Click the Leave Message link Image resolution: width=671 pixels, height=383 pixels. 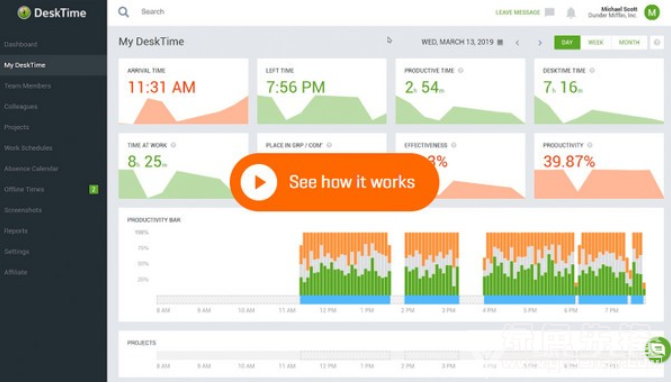tap(517, 12)
